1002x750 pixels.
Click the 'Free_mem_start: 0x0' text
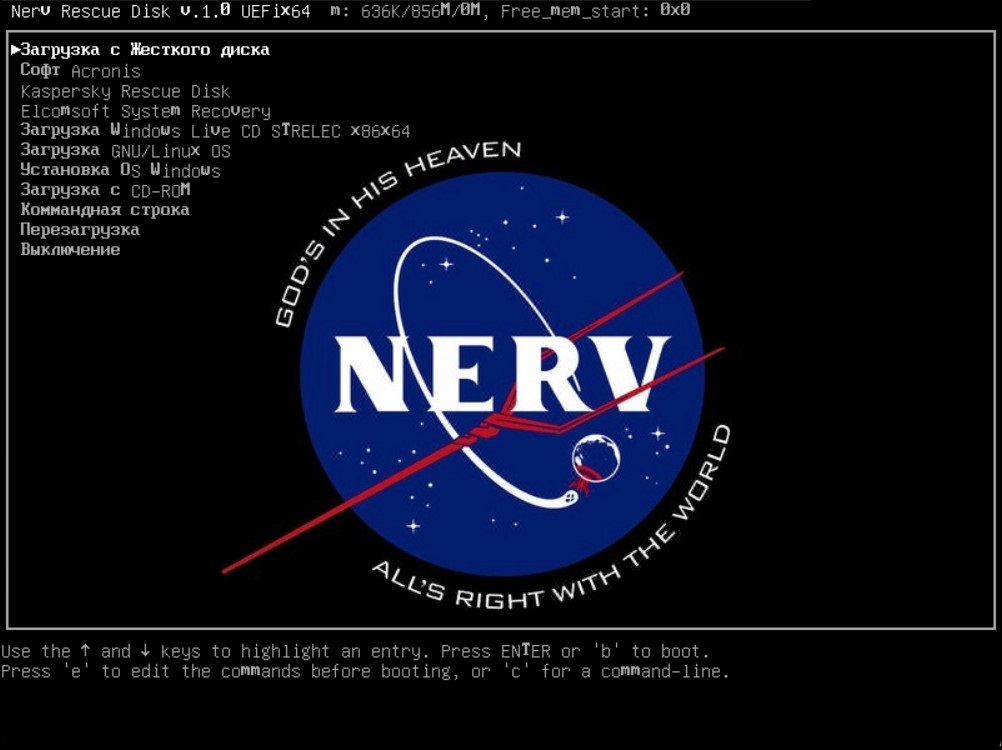tap(596, 11)
